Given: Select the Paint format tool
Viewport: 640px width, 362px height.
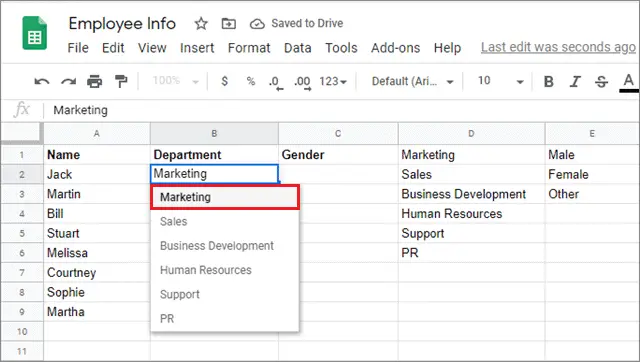Looking at the screenshot, I should pos(121,82).
